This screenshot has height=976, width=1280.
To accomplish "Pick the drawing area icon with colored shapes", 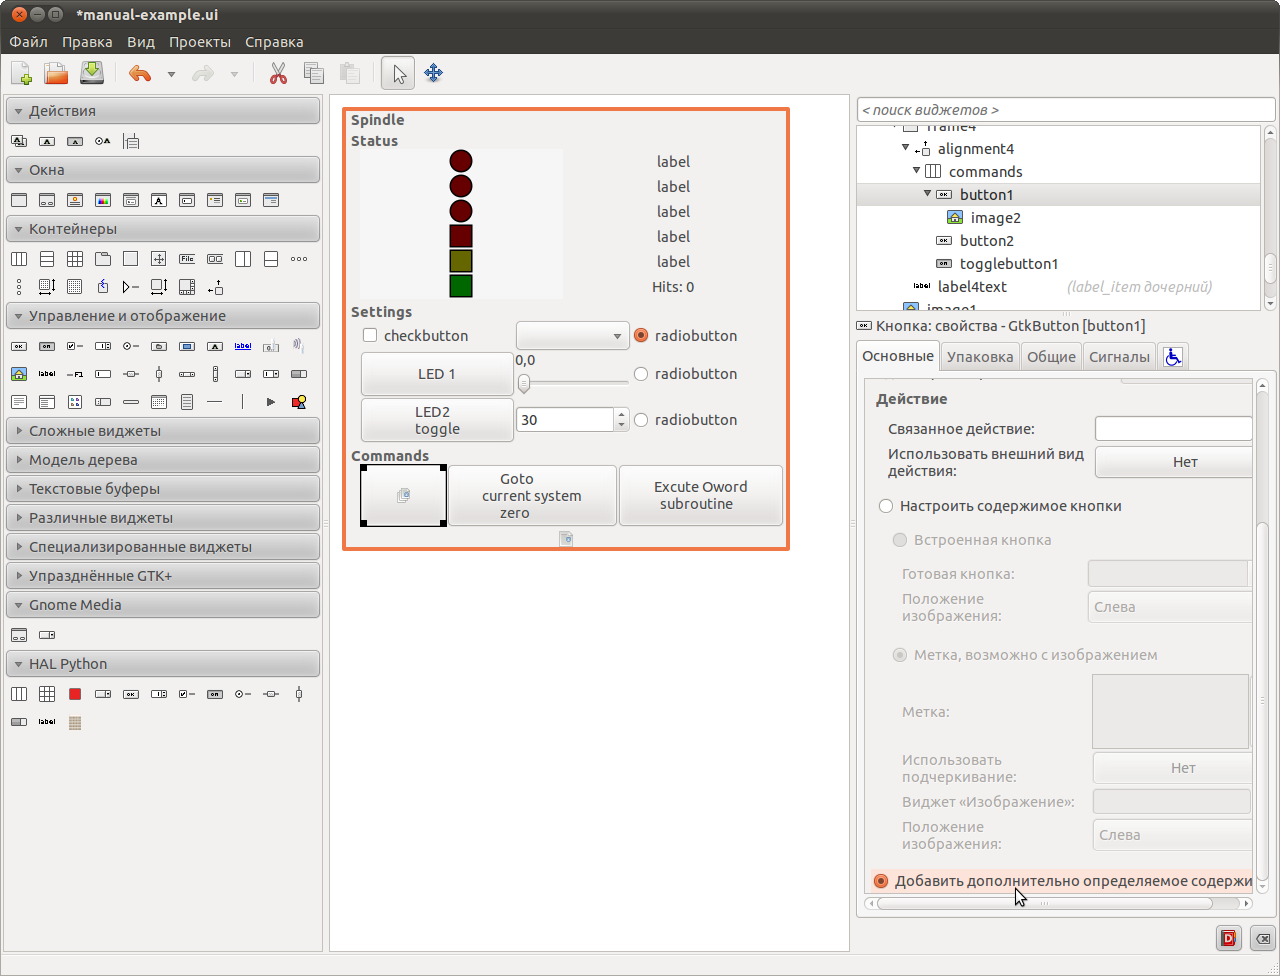I will (x=298, y=402).
